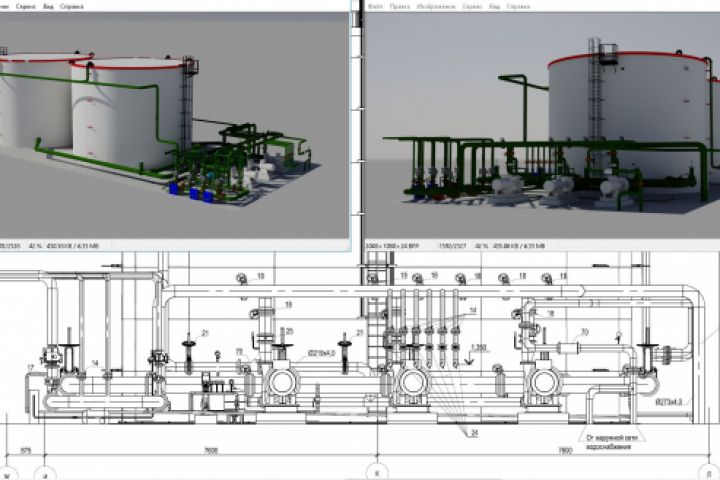Open Сервис menu in right viewer window

[472, 6]
